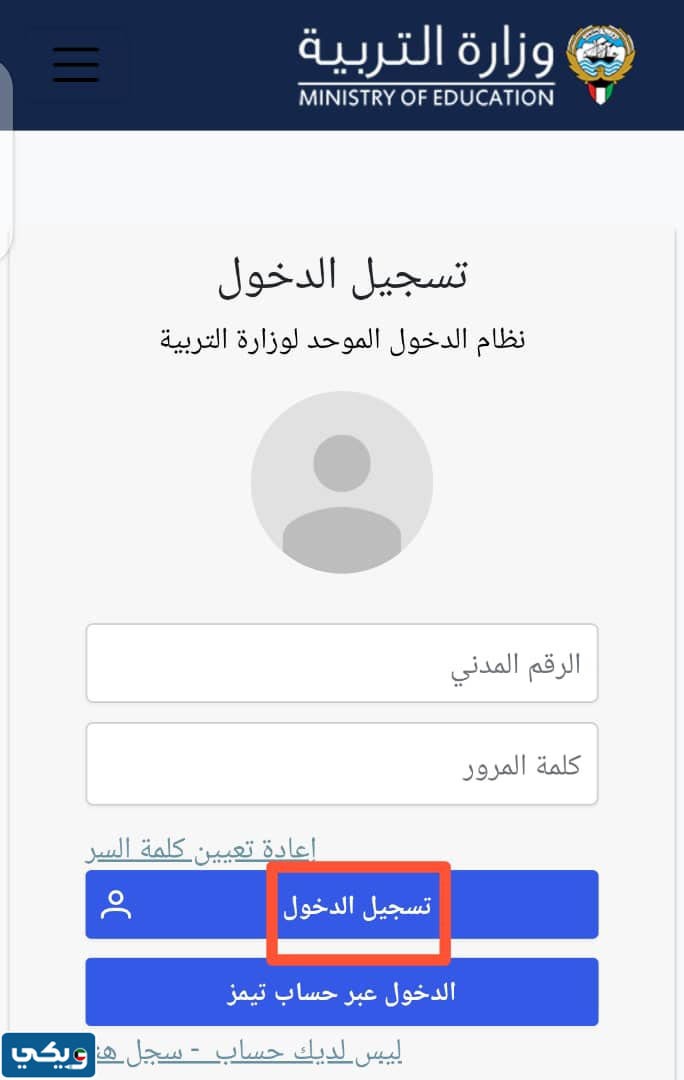The image size is (684, 1080).
Task: Open the hamburger navigation menu
Action: [x=76, y=64]
